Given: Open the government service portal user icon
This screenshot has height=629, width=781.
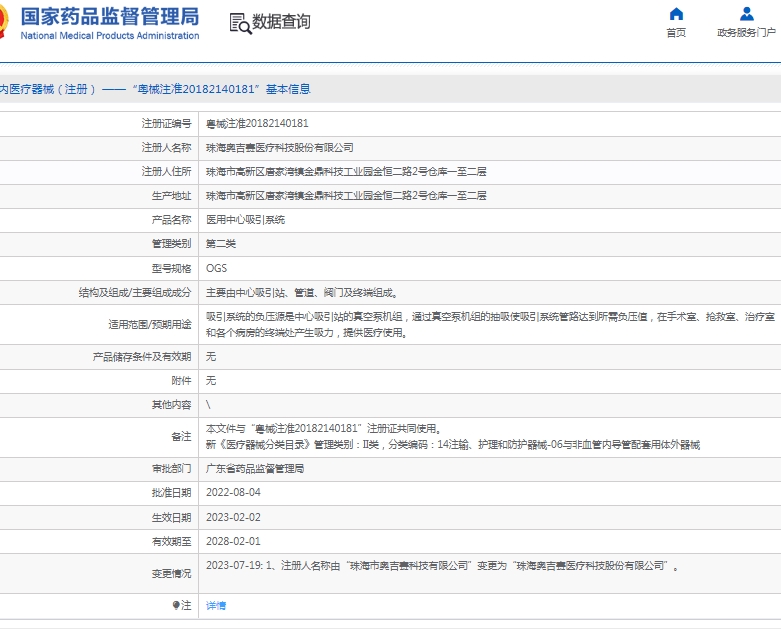Looking at the screenshot, I should coord(746,13).
